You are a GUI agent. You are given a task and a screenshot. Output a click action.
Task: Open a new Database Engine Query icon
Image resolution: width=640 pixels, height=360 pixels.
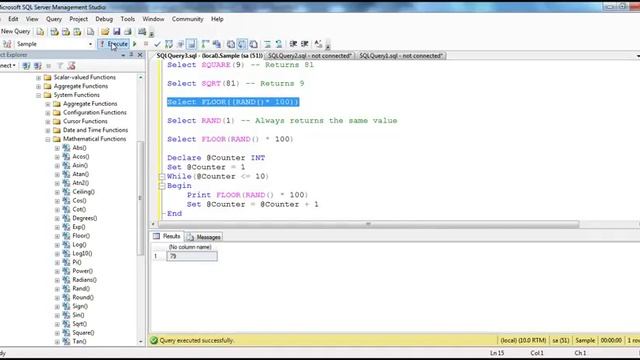coord(40,32)
